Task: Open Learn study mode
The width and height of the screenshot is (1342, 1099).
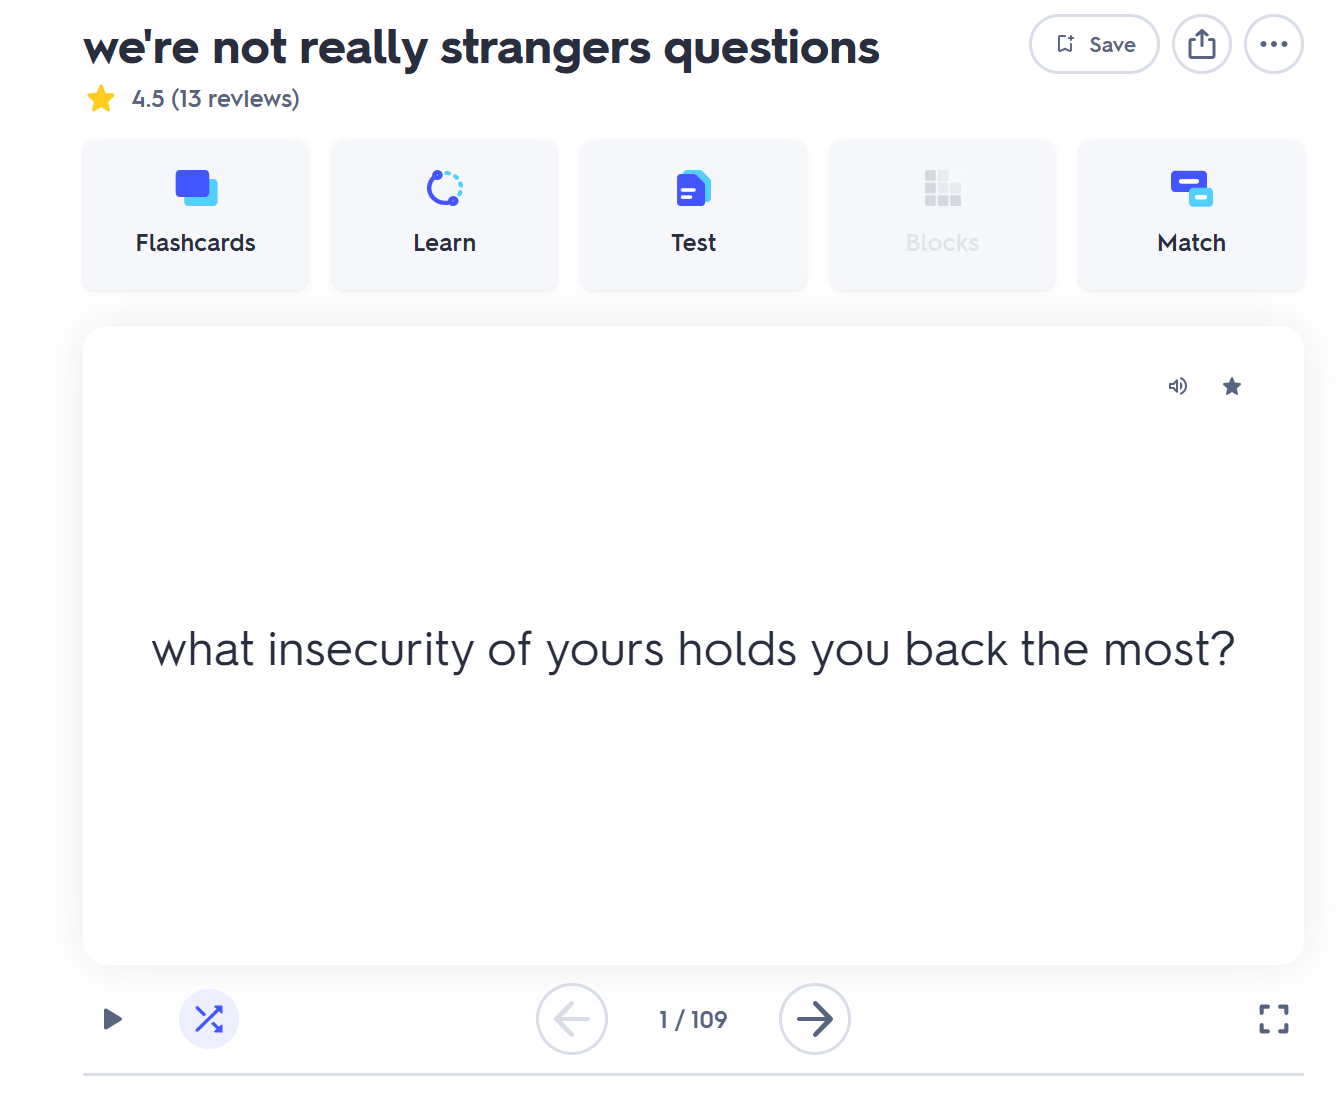Action: (x=445, y=215)
